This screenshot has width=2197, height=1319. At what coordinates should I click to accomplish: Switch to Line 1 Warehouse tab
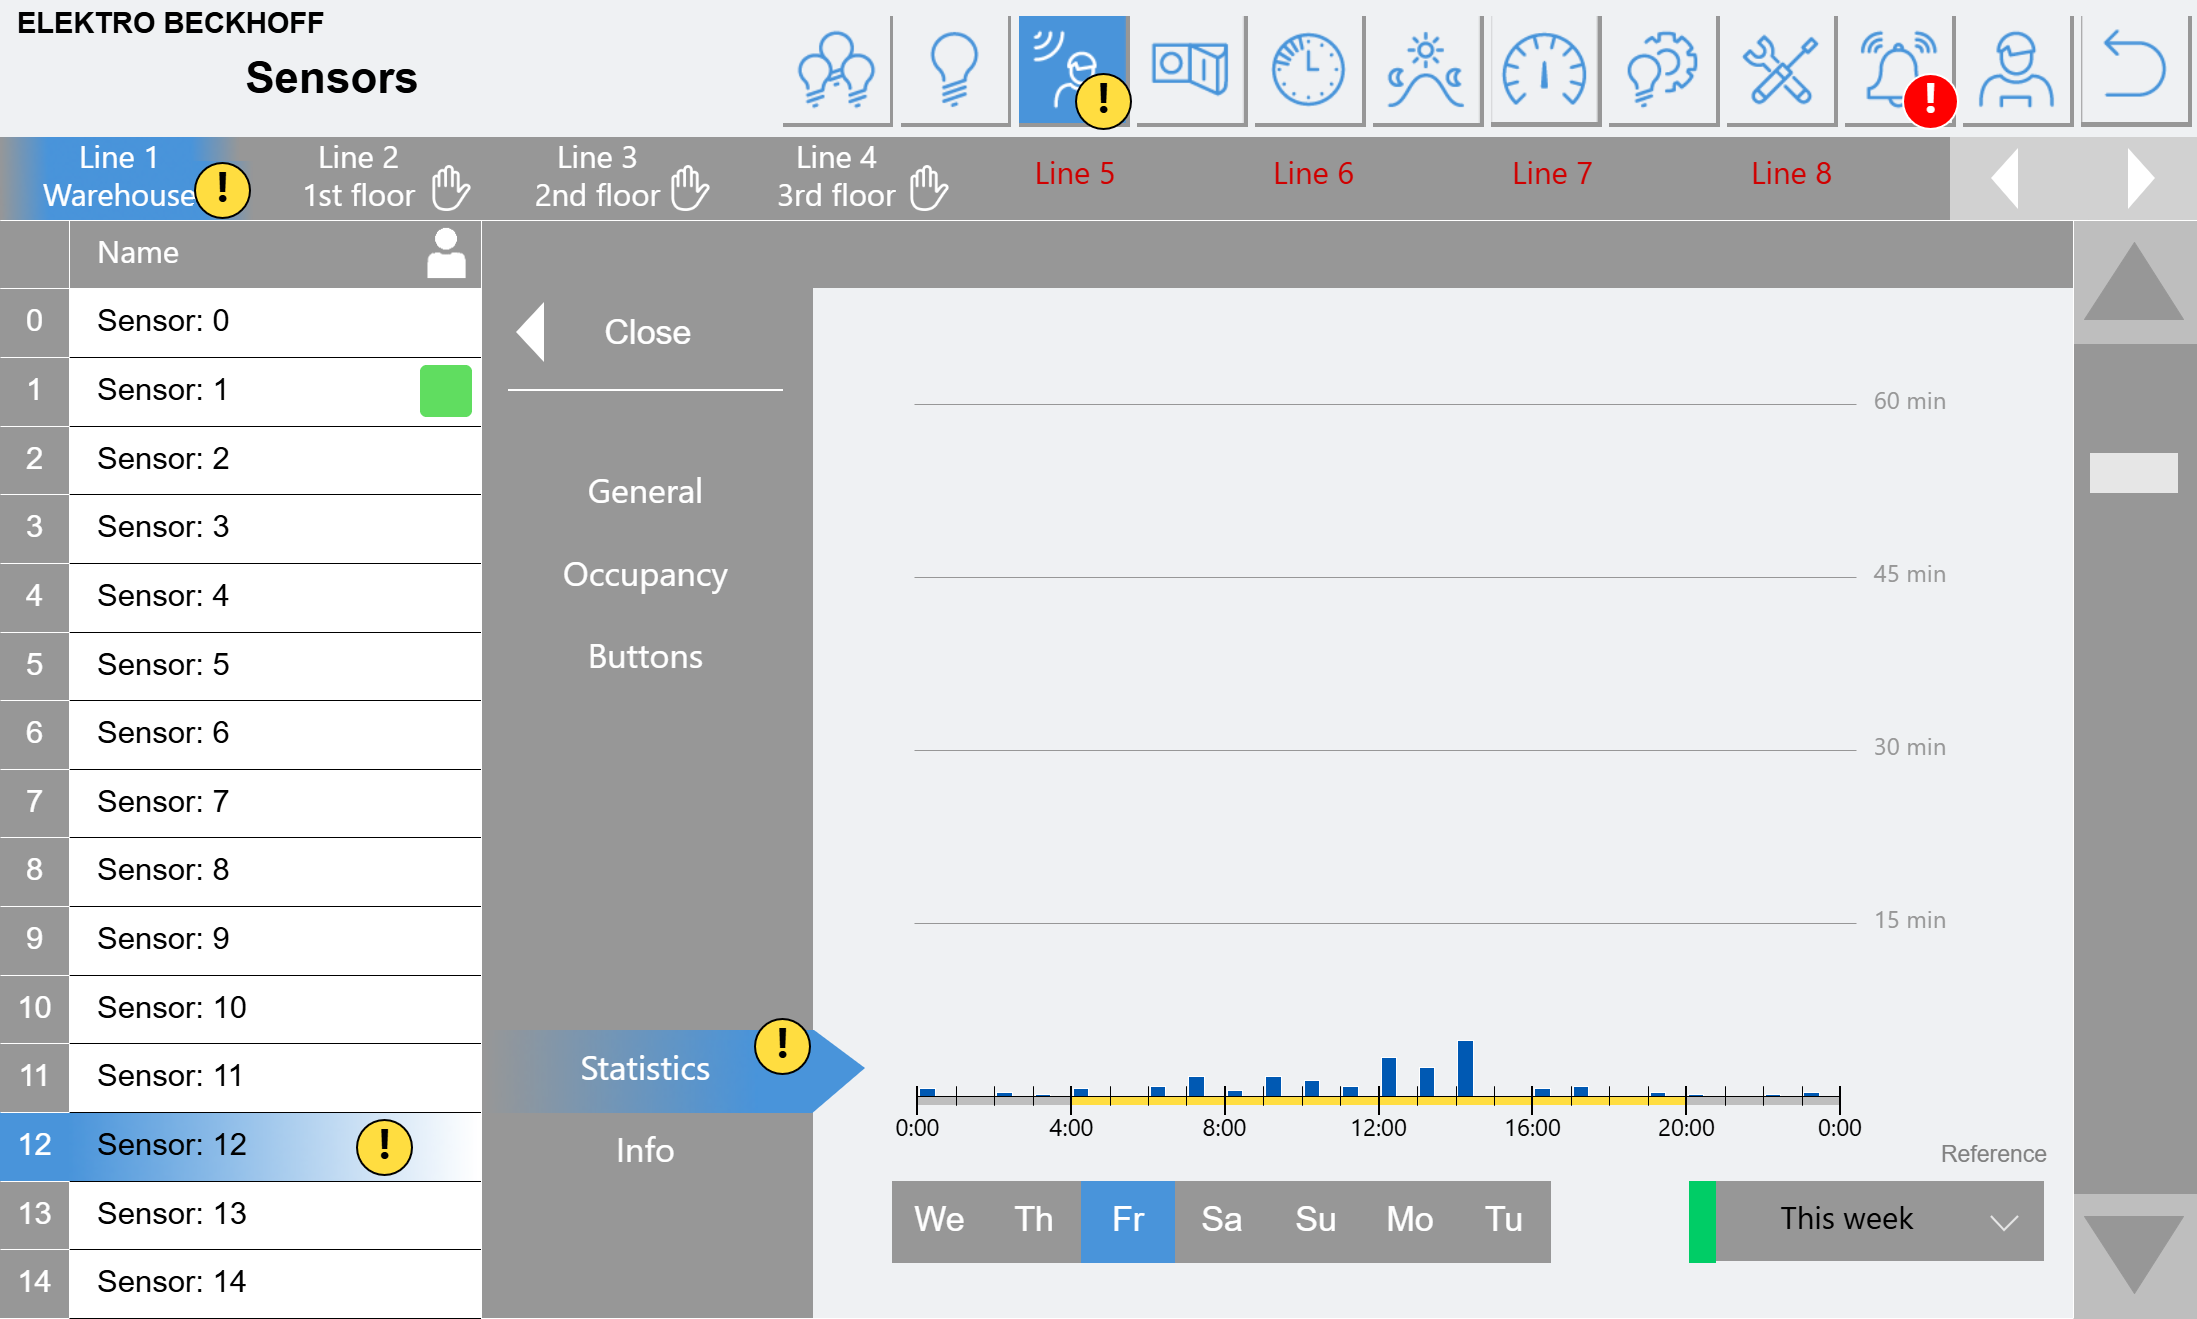point(119,178)
